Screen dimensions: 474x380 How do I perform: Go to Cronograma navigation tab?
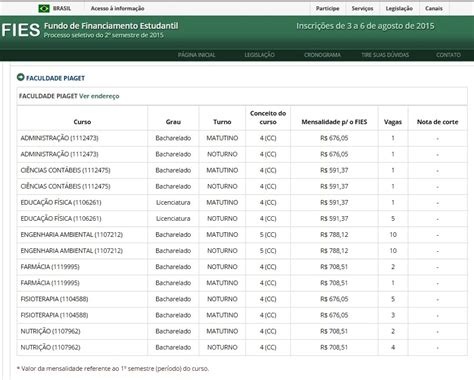[x=322, y=55]
